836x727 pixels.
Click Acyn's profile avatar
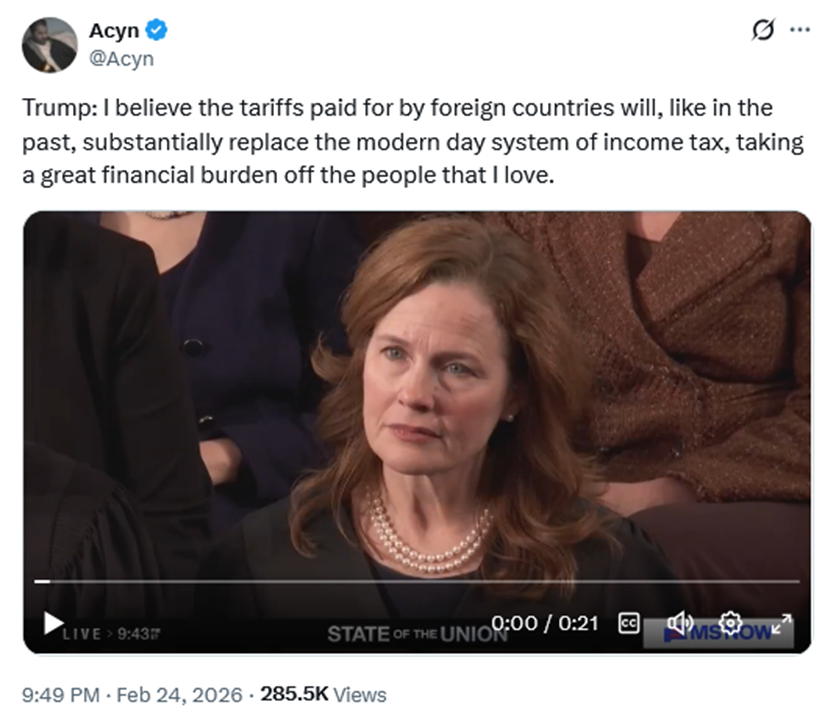click(x=49, y=45)
